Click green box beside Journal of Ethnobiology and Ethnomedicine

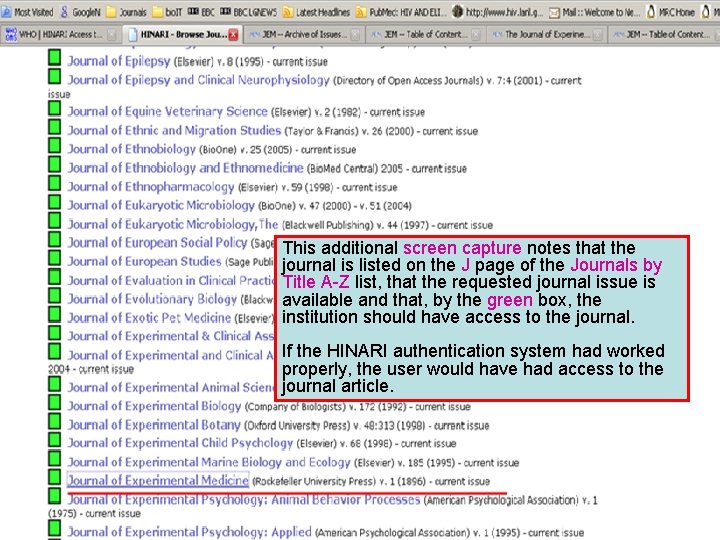55,164
